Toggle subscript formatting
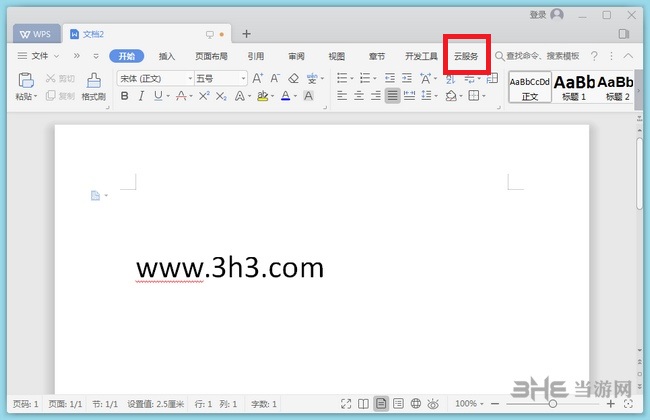Image resolution: width=650 pixels, height=420 pixels. 221,96
